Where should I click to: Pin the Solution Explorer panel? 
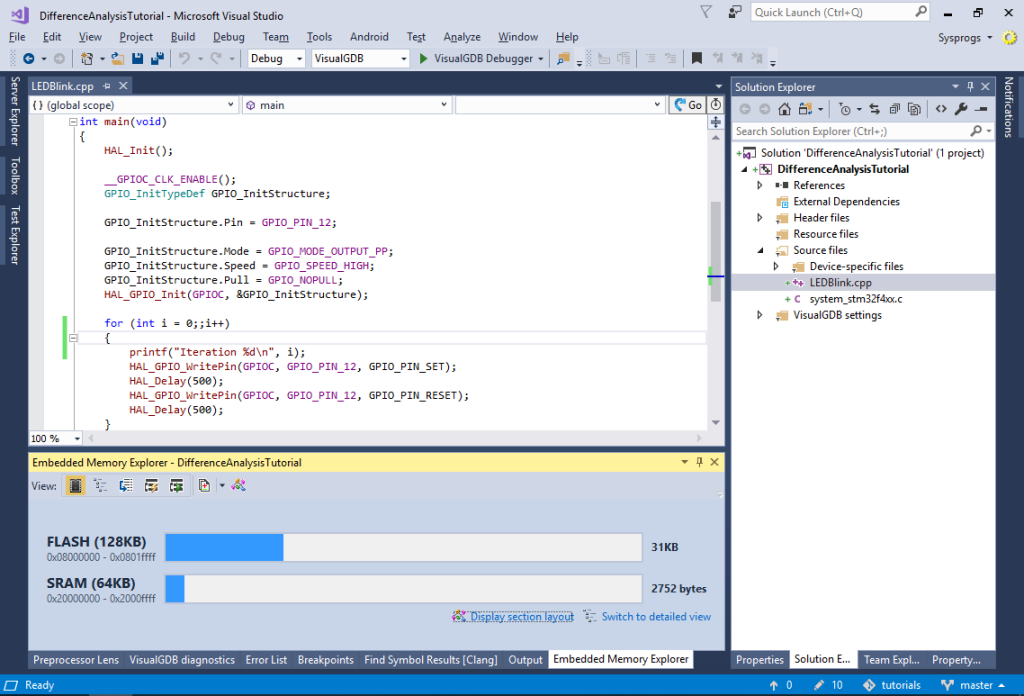pyautogui.click(x=970, y=86)
